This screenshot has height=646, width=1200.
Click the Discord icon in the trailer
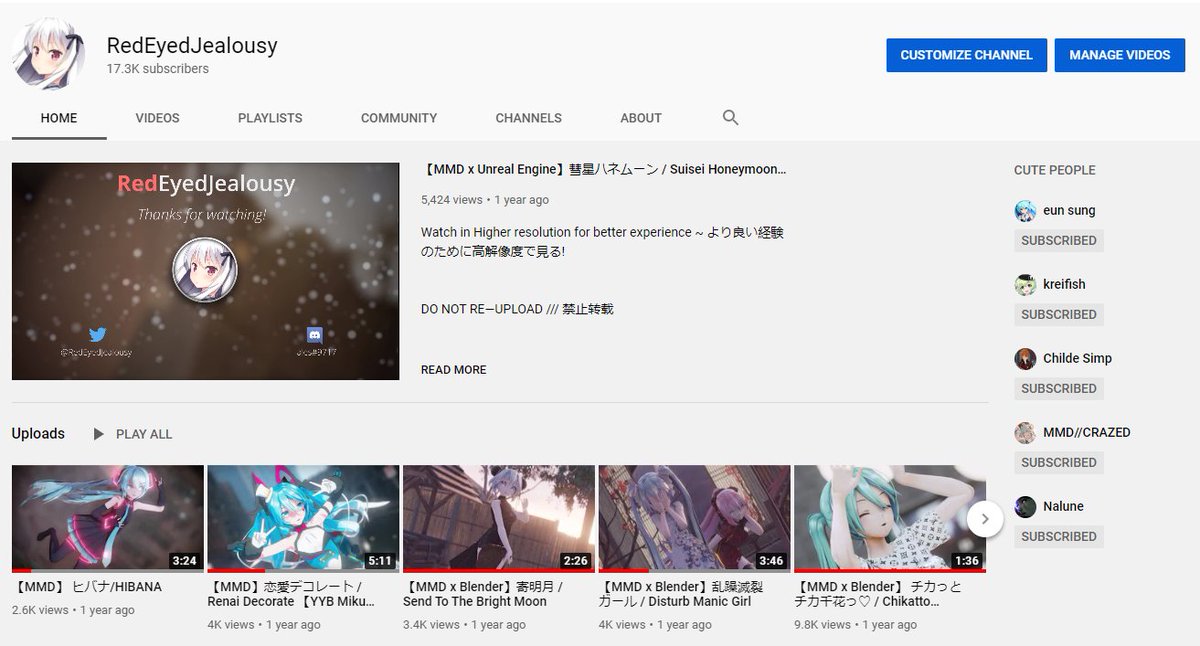click(315, 336)
